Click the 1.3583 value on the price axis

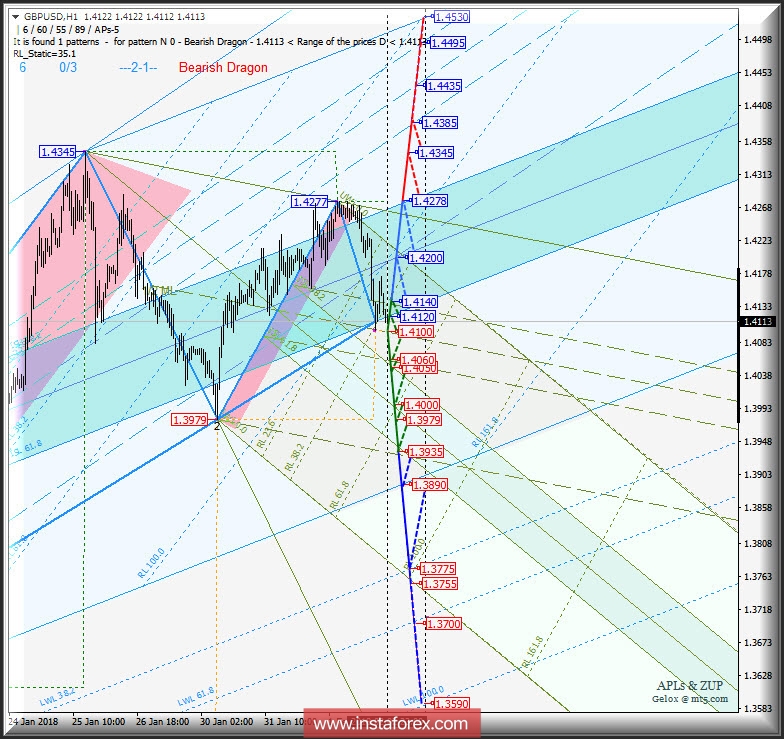758,708
